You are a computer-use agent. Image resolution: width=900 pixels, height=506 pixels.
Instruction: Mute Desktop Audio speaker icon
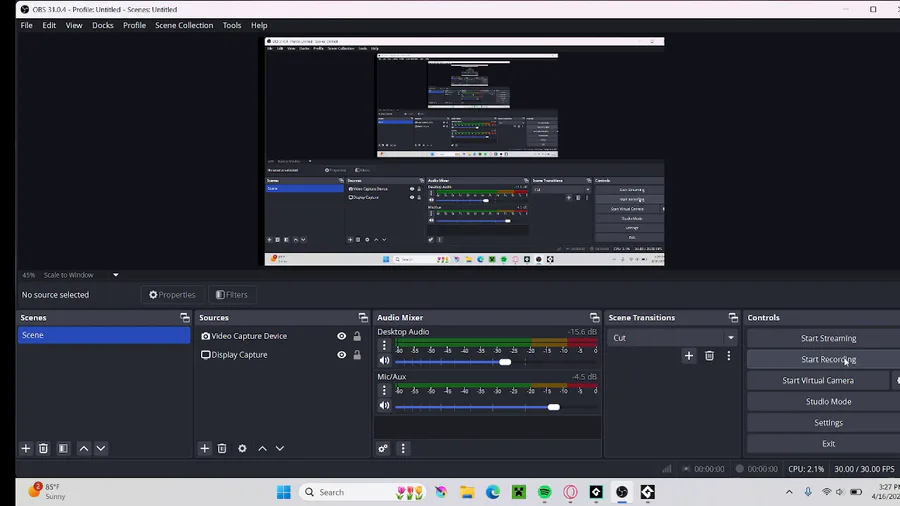384,360
